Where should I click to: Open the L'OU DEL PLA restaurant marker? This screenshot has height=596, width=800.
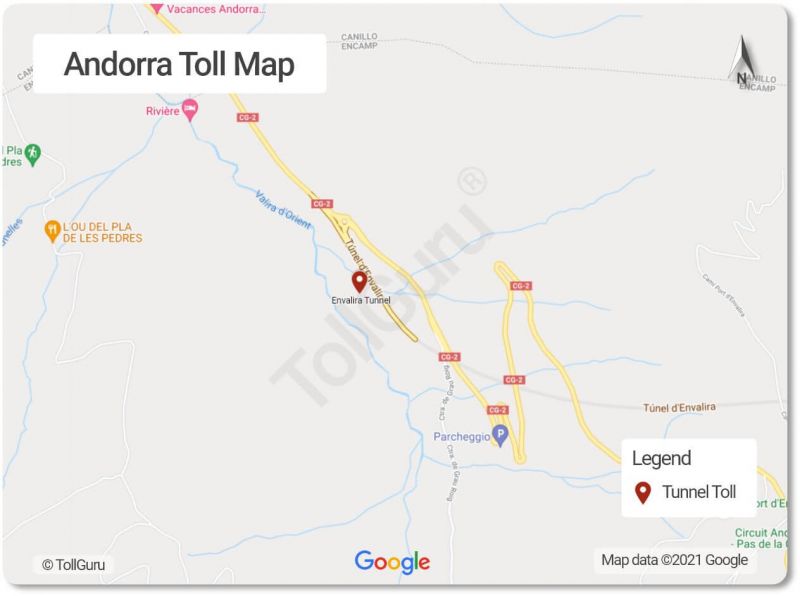(52, 231)
